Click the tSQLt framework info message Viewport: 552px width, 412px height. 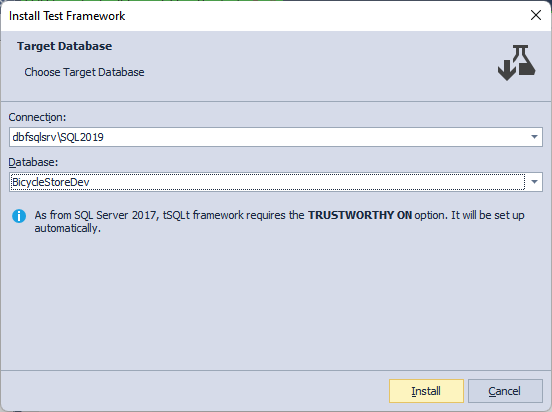(279, 222)
